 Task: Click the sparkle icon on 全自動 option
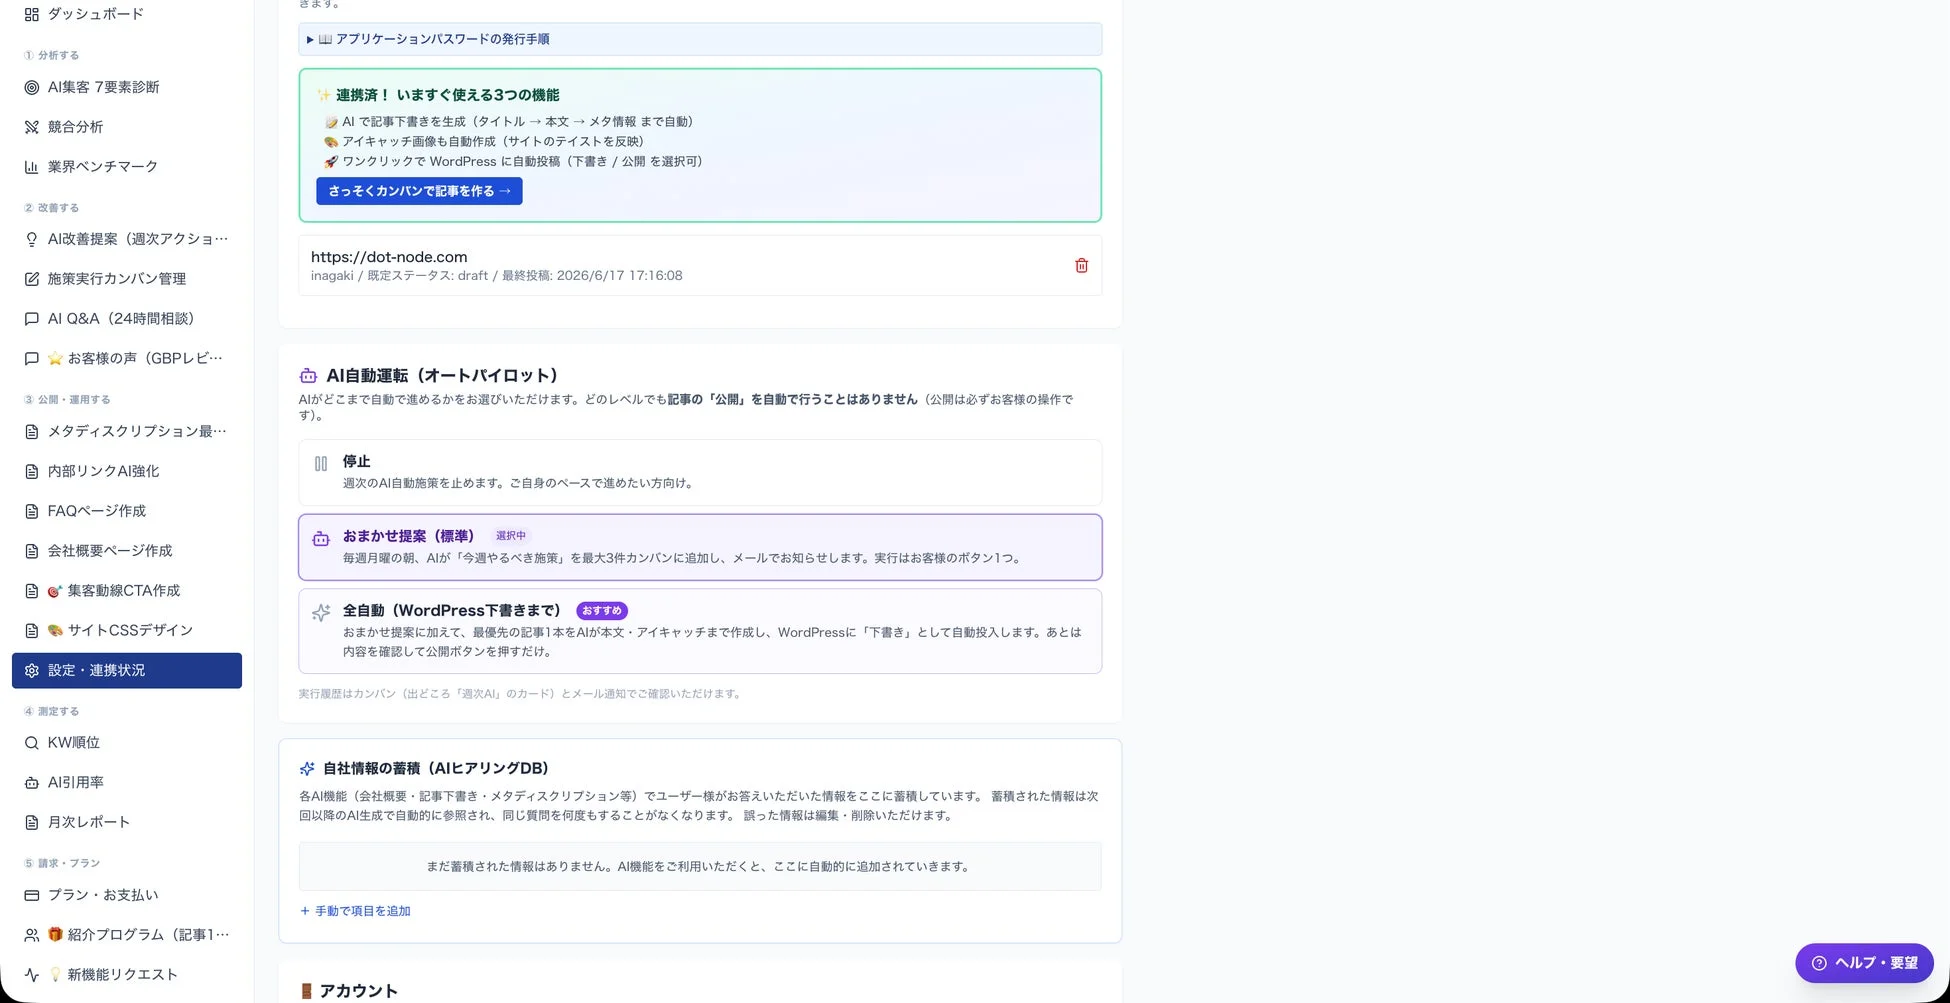click(x=321, y=613)
